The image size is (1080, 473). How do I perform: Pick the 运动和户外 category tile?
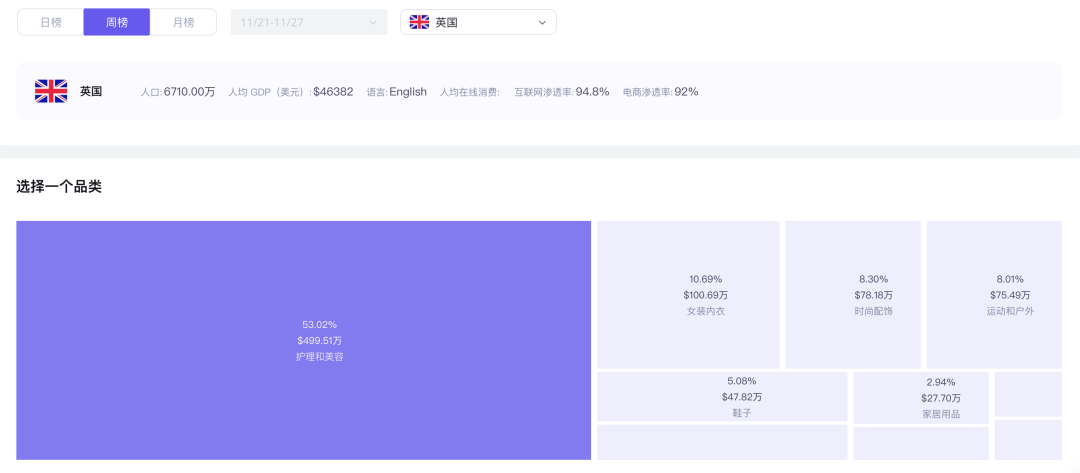tap(994, 295)
